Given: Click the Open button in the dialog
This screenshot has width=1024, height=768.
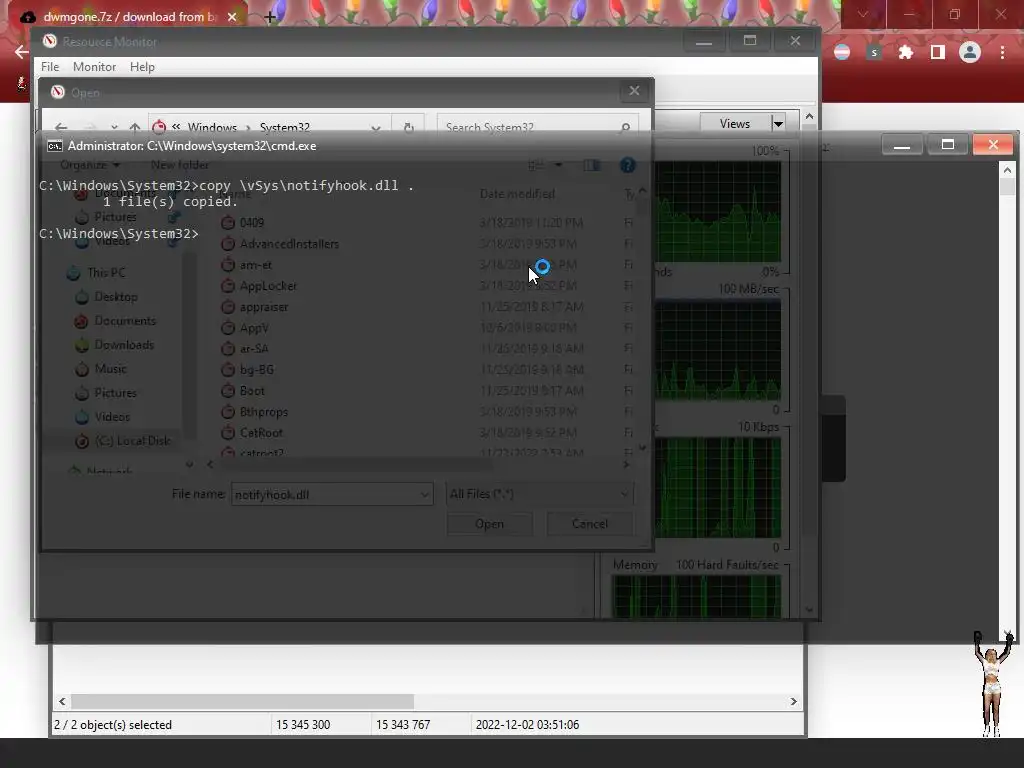Looking at the screenshot, I should (x=490, y=524).
